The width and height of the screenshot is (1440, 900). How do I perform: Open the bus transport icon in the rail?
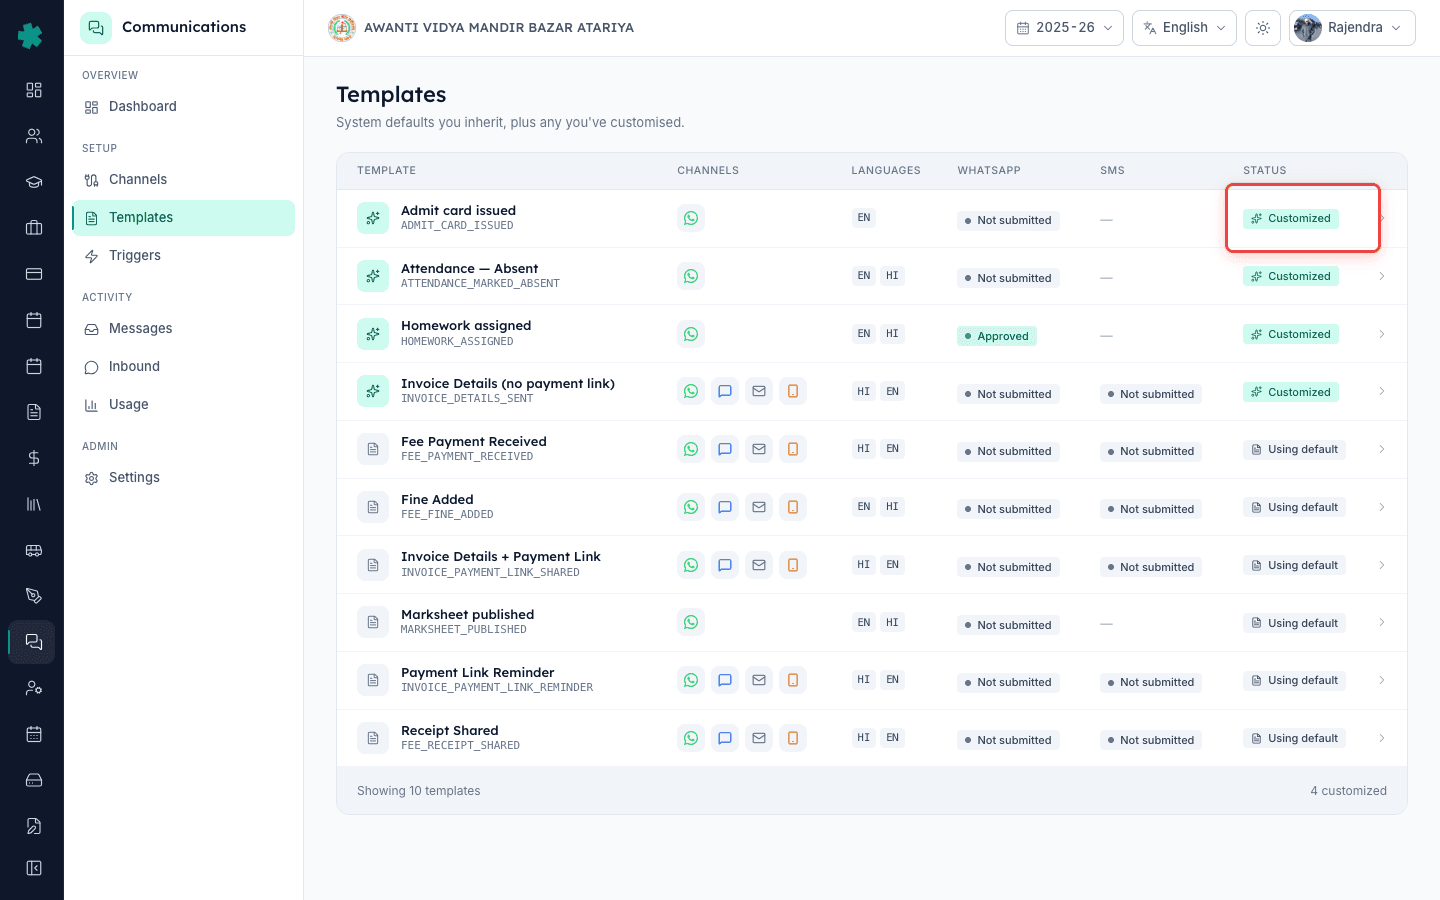pos(34,550)
